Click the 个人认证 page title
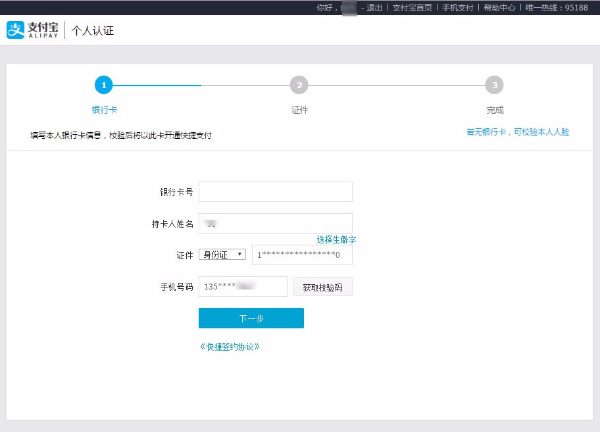 pos(93,30)
